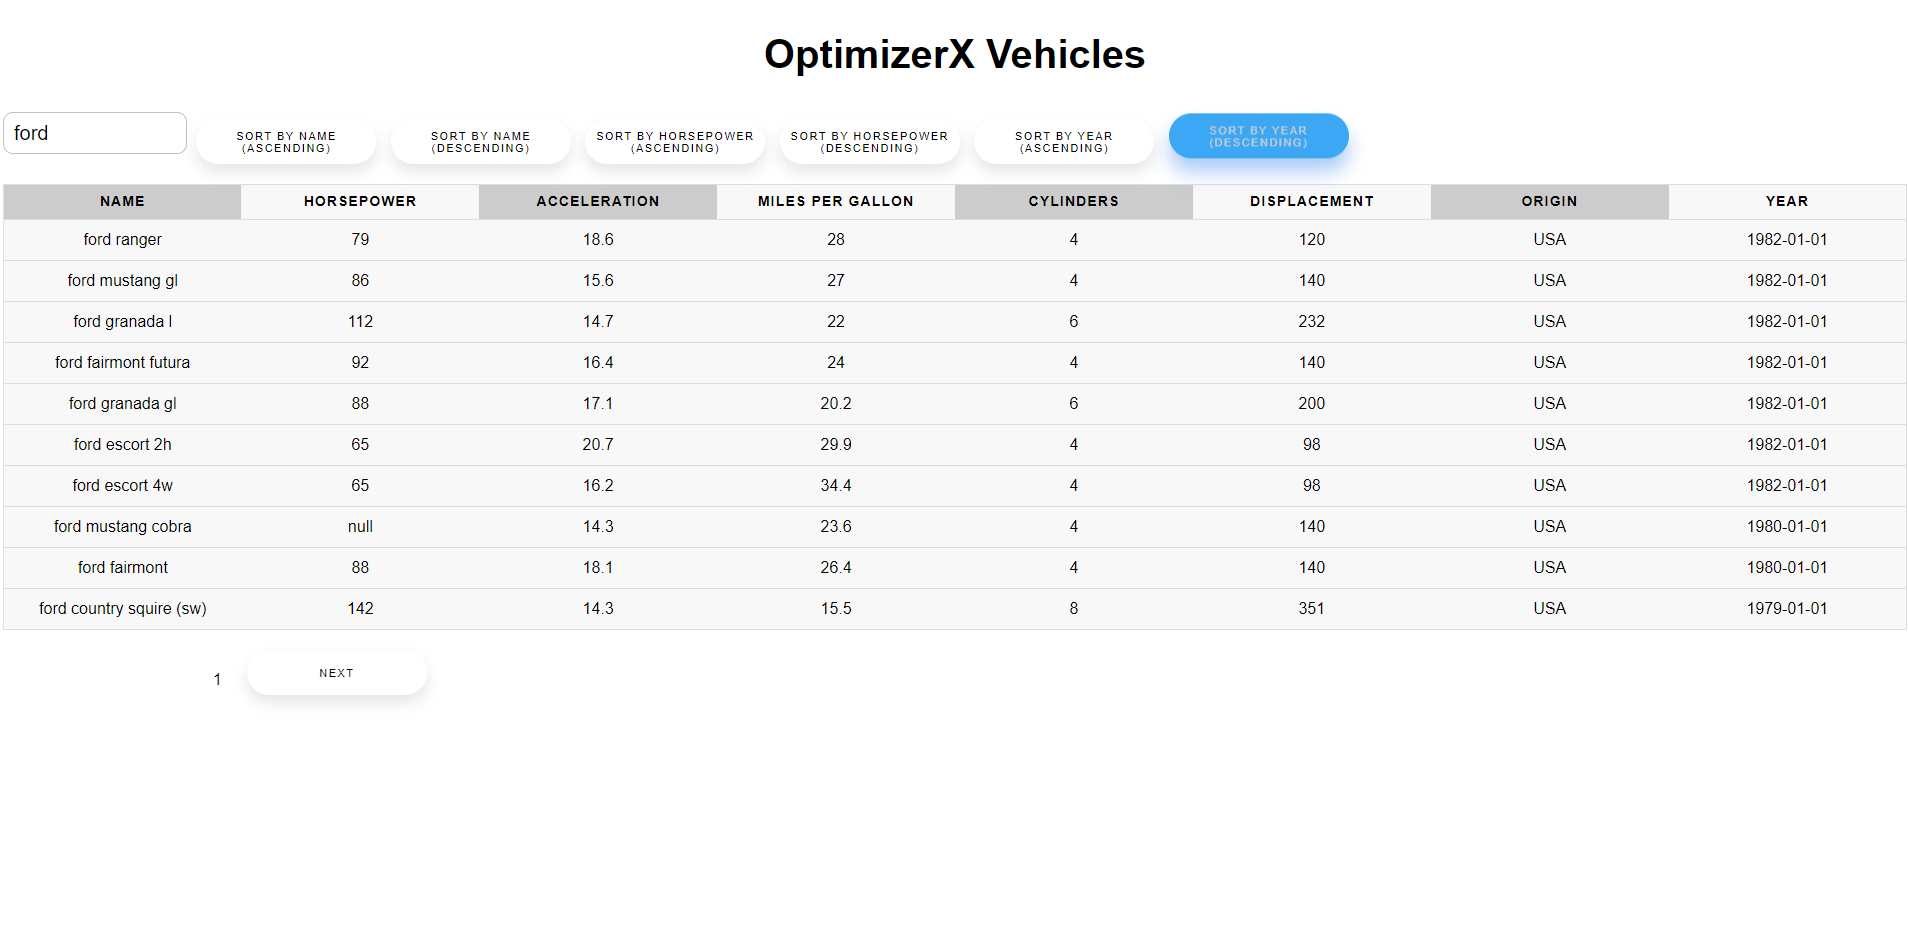This screenshot has width=1908, height=949.
Task: Click the search field containing "ford"
Action: pyautogui.click(x=95, y=133)
